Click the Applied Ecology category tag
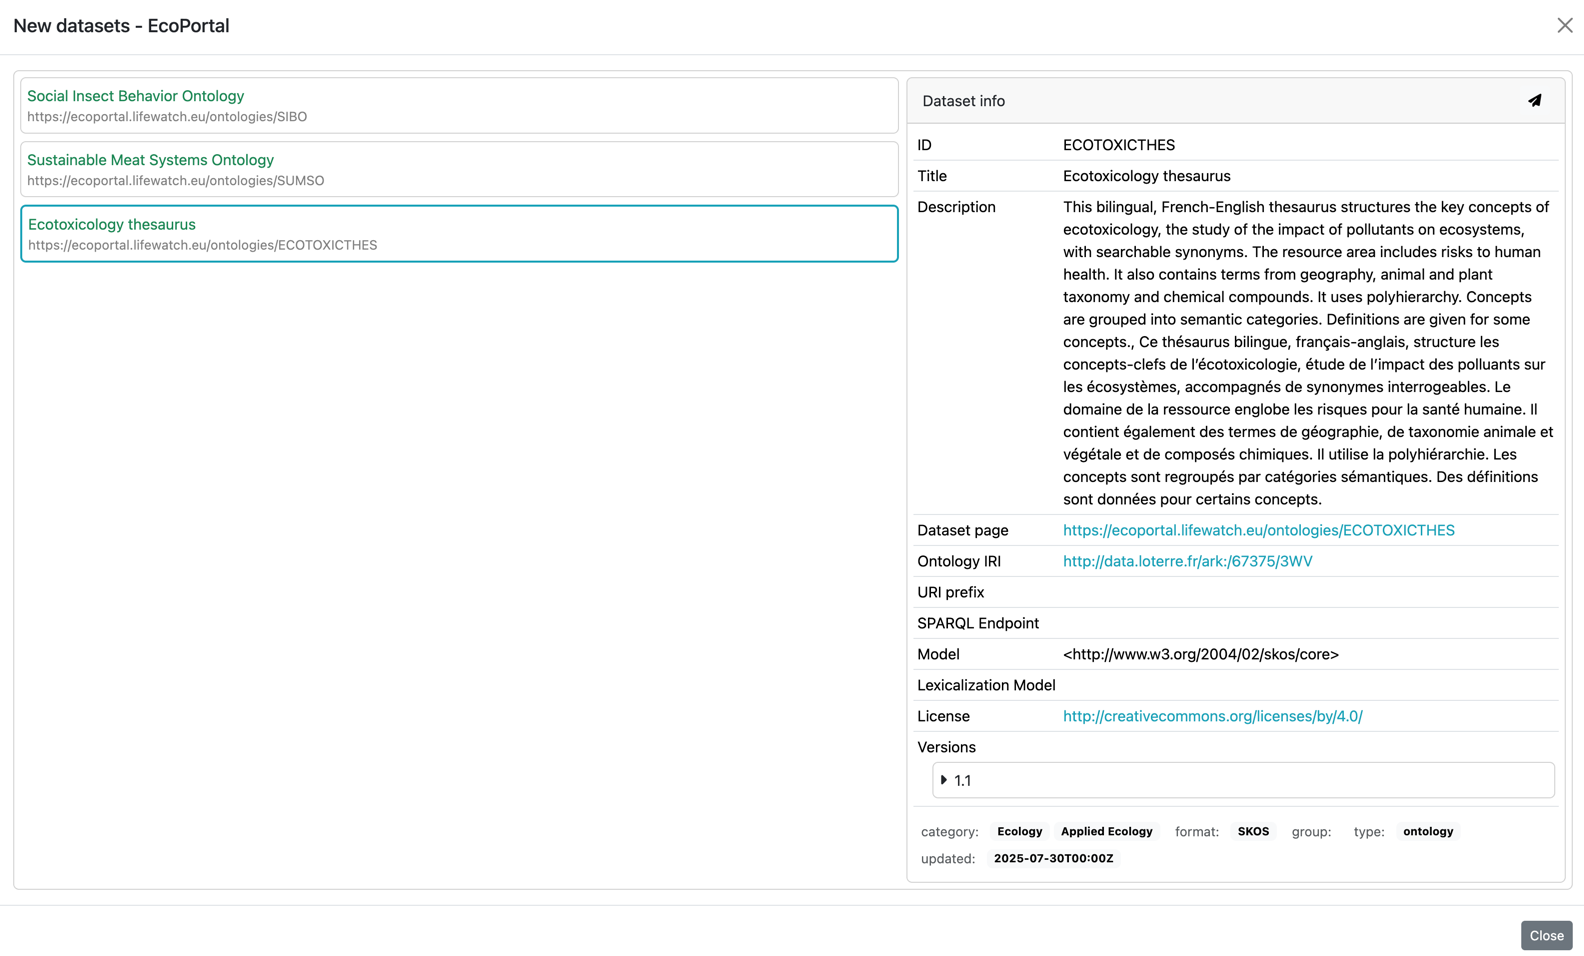Screen dimensions: 1584x956 point(1106,831)
